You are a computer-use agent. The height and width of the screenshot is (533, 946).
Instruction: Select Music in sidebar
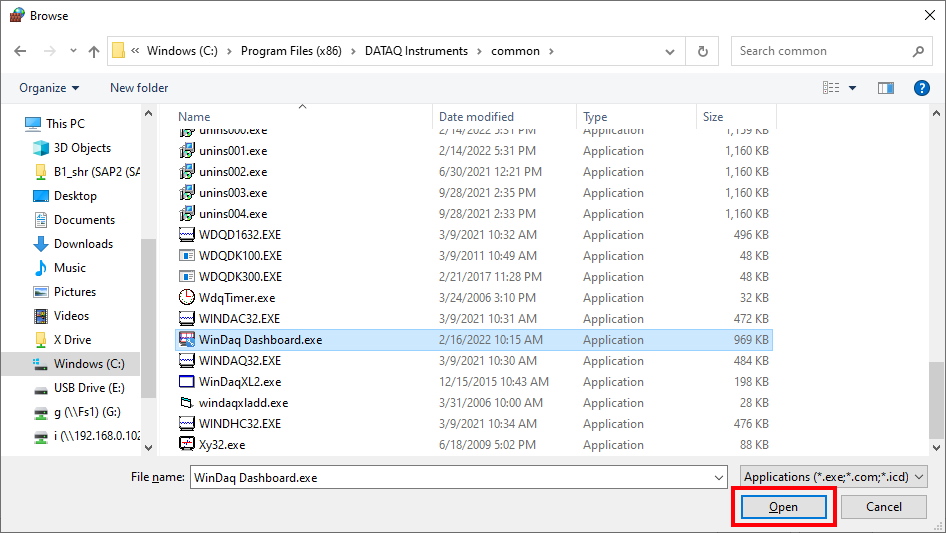60,268
